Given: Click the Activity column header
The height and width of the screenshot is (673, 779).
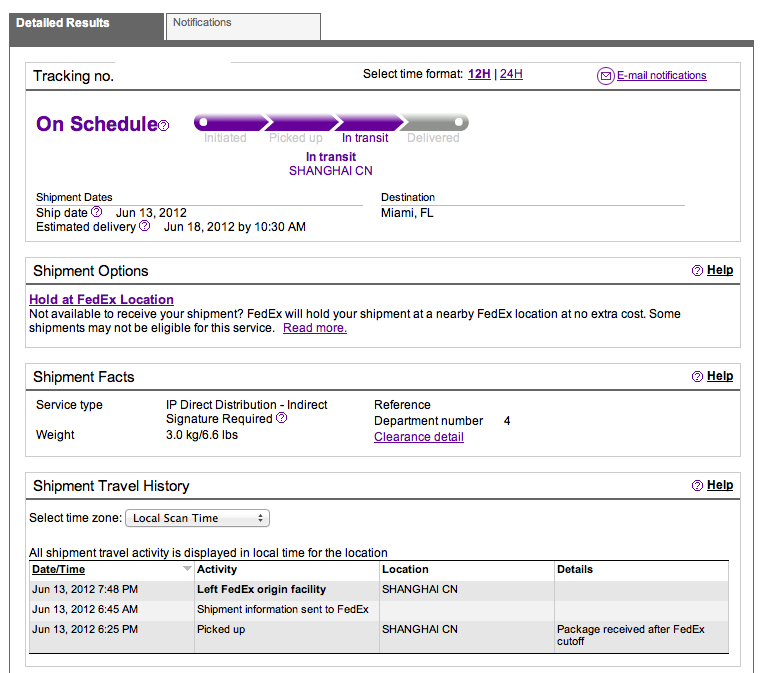Looking at the screenshot, I should click(217, 570).
